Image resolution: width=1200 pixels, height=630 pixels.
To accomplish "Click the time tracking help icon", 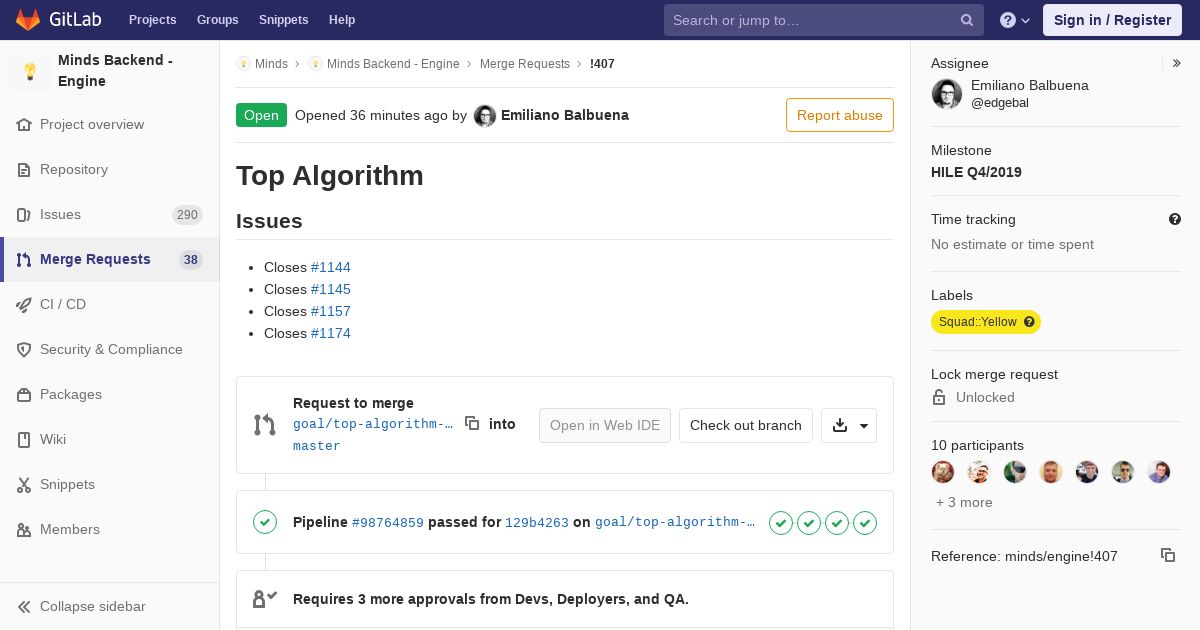I will pos(1175,219).
